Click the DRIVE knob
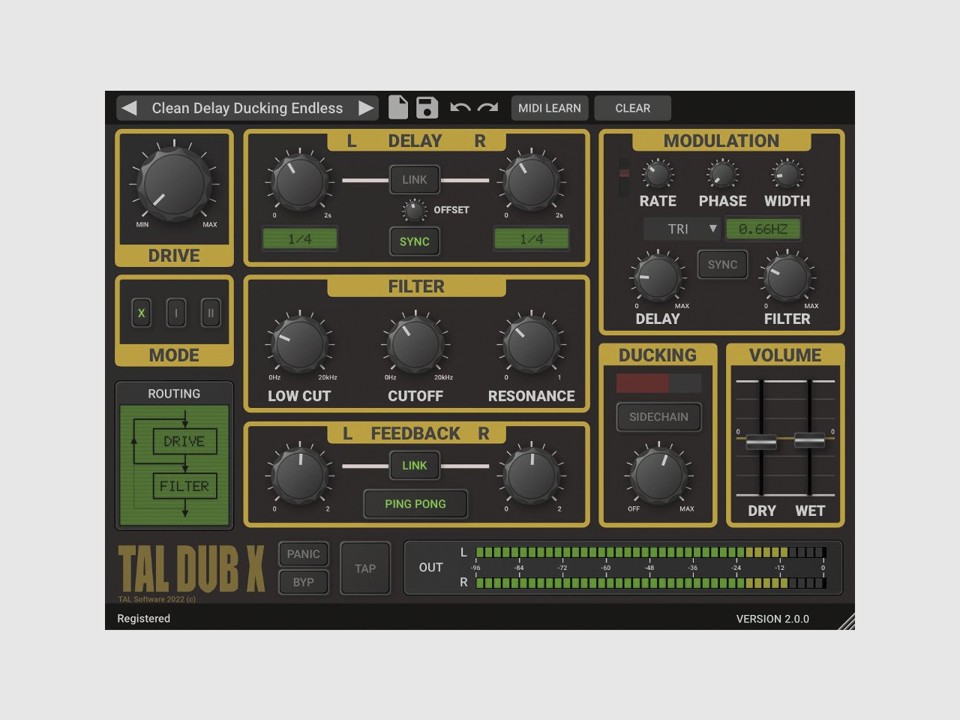The height and width of the screenshot is (720, 960). [x=174, y=184]
